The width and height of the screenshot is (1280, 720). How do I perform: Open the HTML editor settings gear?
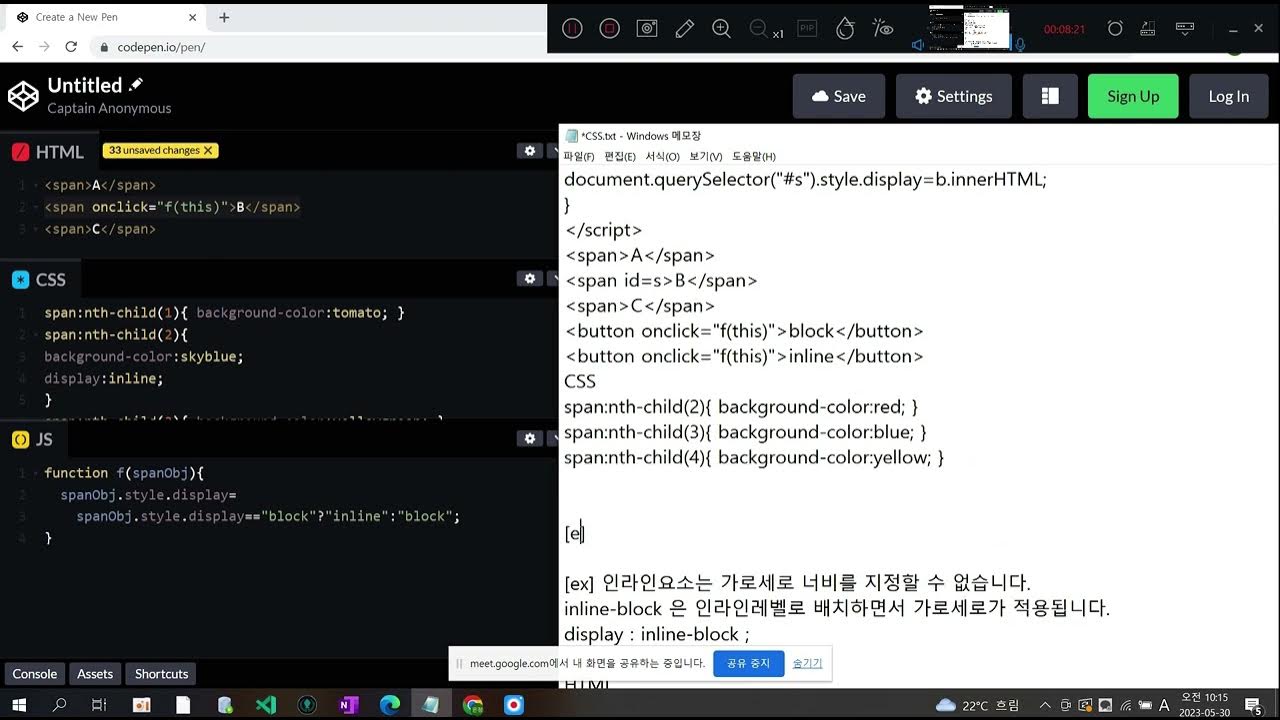[x=530, y=150]
